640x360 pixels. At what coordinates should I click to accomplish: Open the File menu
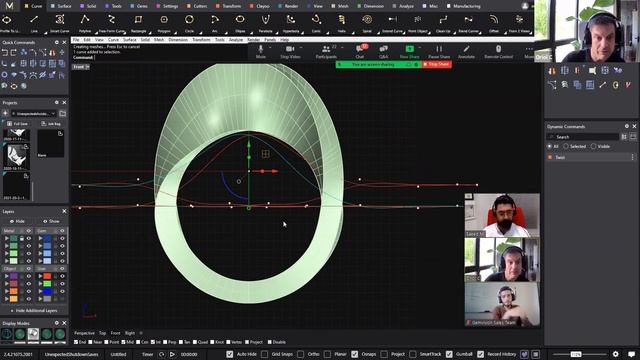tap(76, 40)
